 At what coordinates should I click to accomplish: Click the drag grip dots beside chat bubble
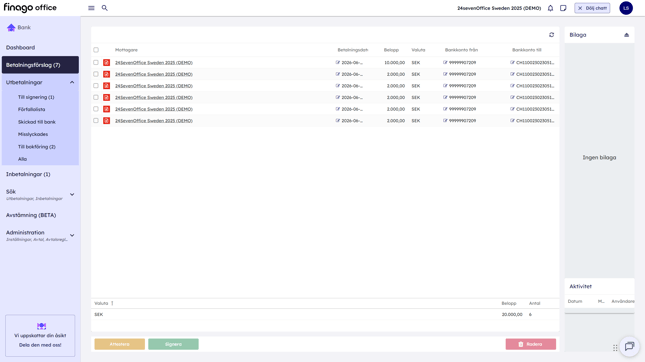[x=615, y=348]
